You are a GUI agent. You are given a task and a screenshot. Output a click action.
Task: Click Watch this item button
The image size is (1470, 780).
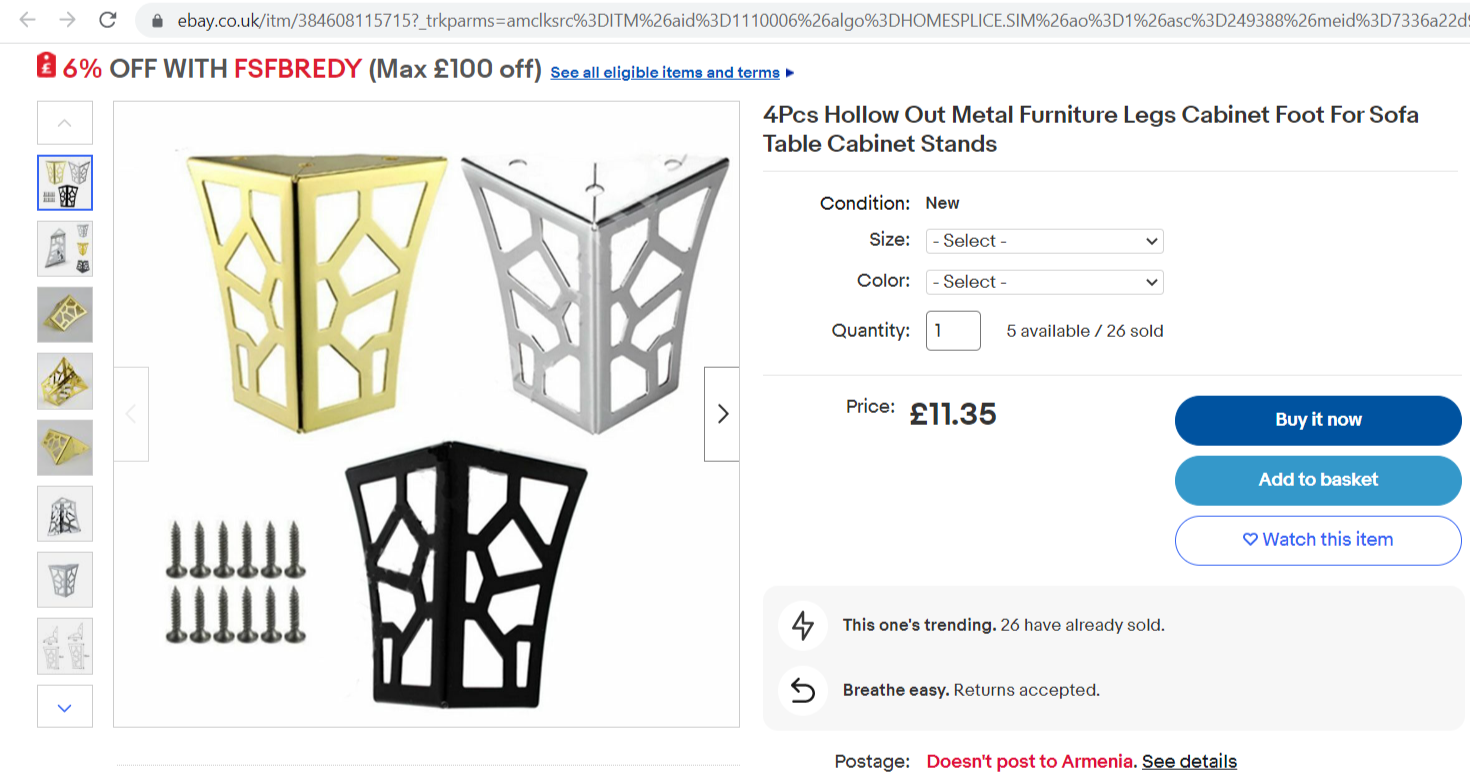pos(1317,540)
